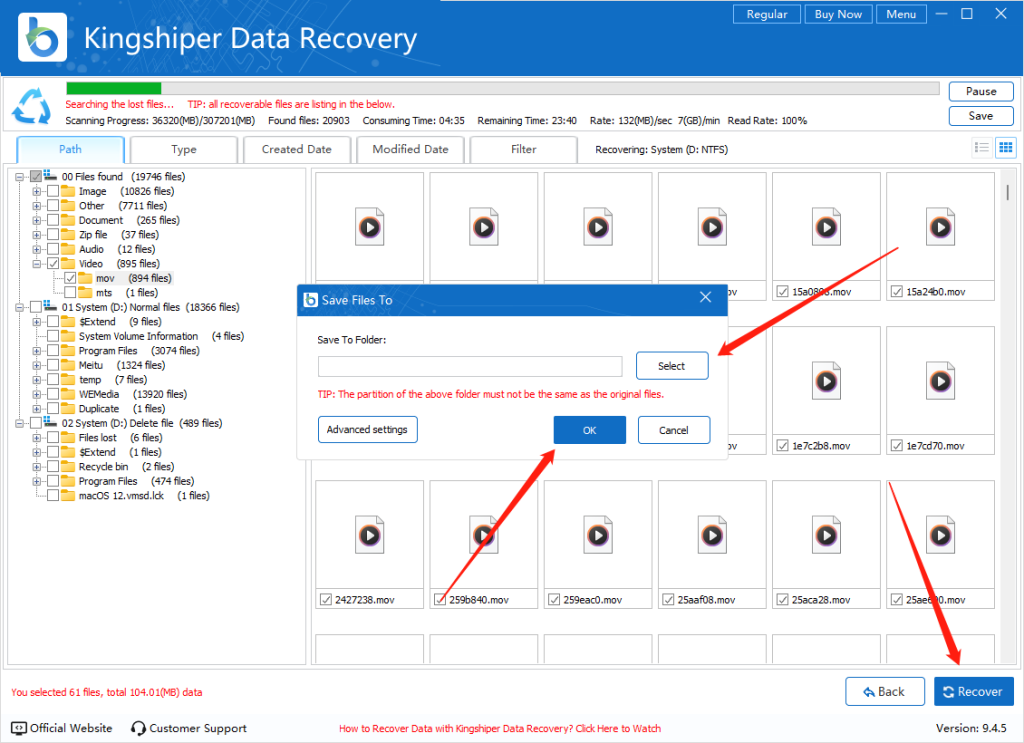Click the 01 System (D:) Normal files drive icon

[x=50, y=307]
